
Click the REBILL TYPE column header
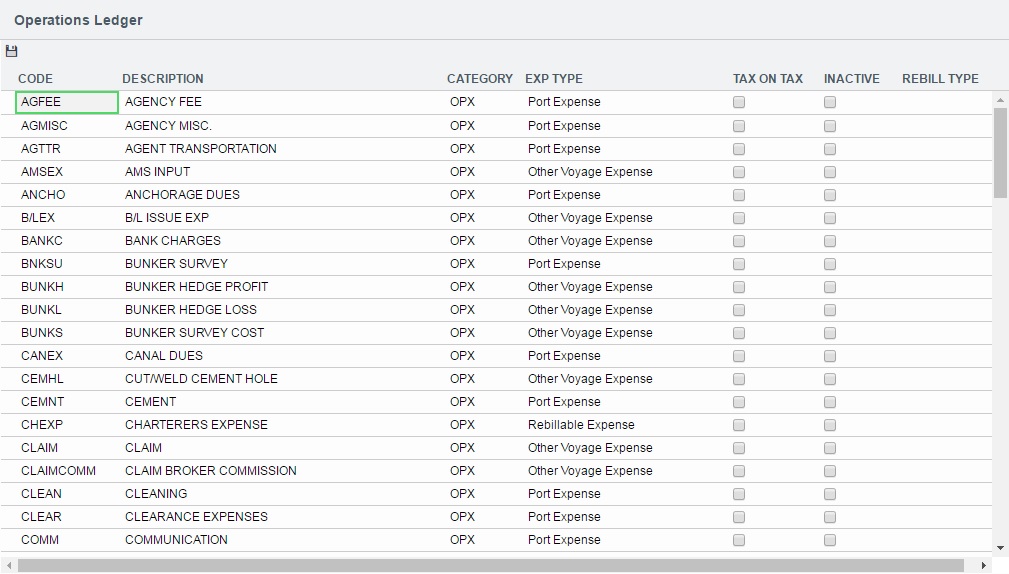click(x=940, y=79)
